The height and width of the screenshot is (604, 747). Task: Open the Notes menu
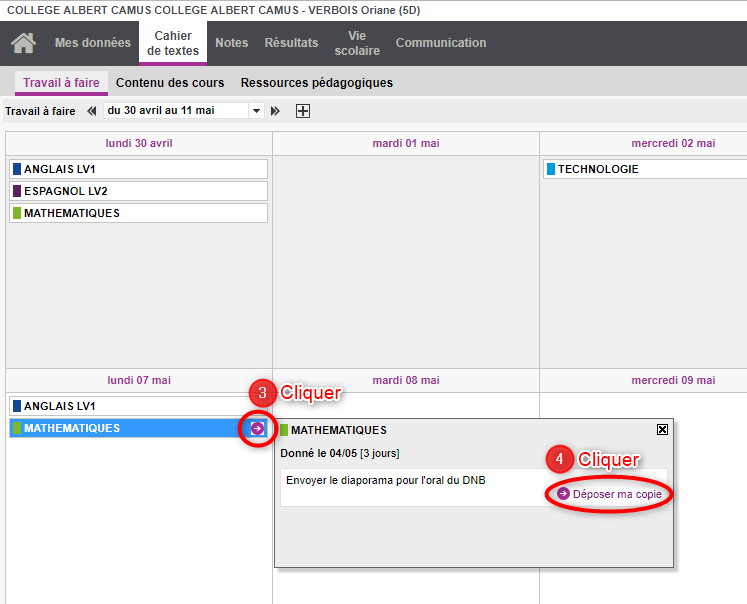click(x=231, y=43)
